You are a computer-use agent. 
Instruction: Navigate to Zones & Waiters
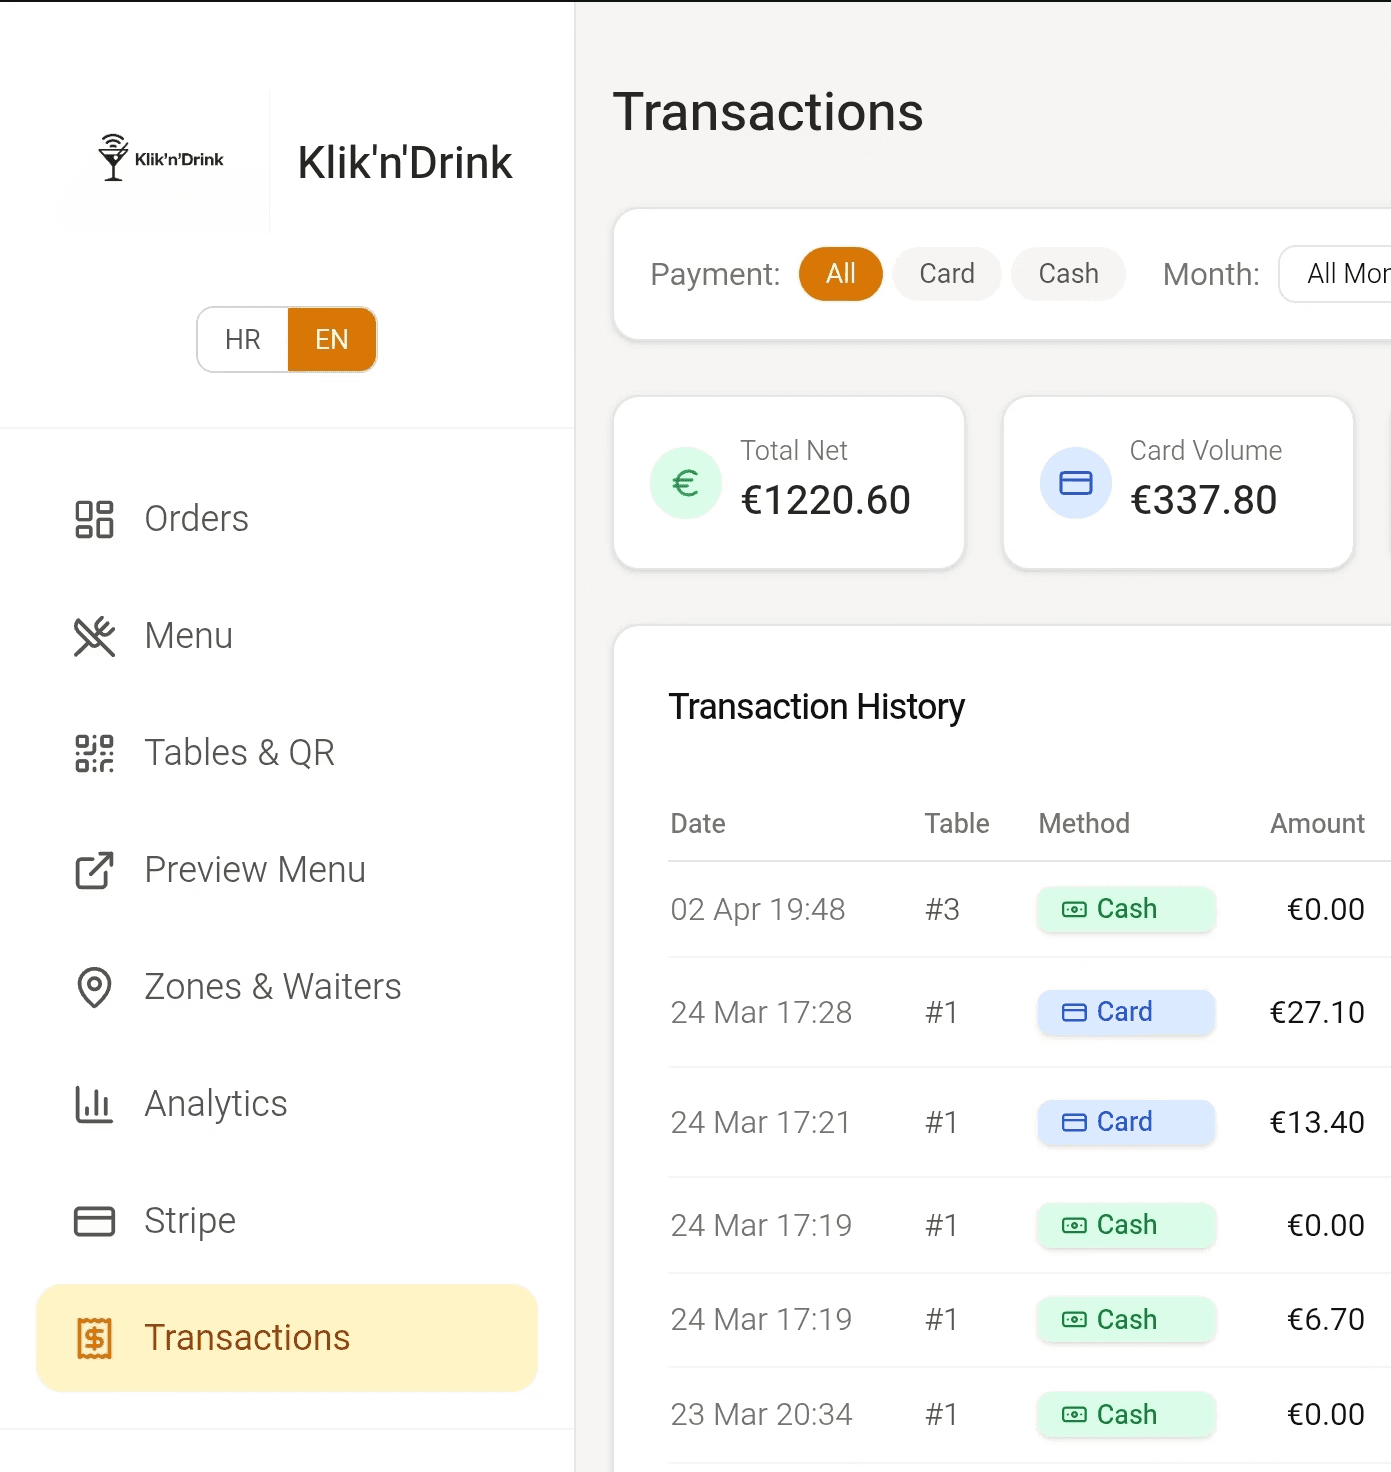287,987
